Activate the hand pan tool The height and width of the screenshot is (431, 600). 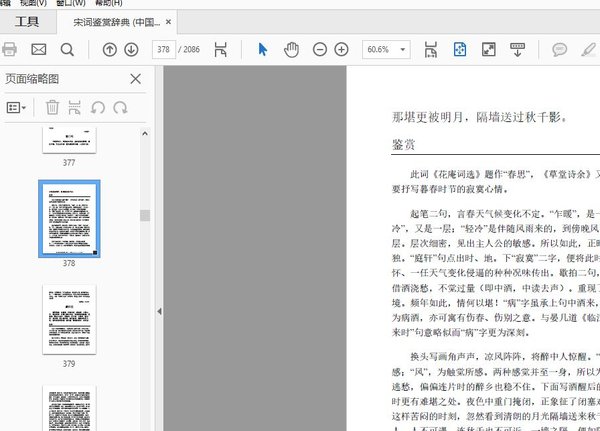[x=292, y=49]
